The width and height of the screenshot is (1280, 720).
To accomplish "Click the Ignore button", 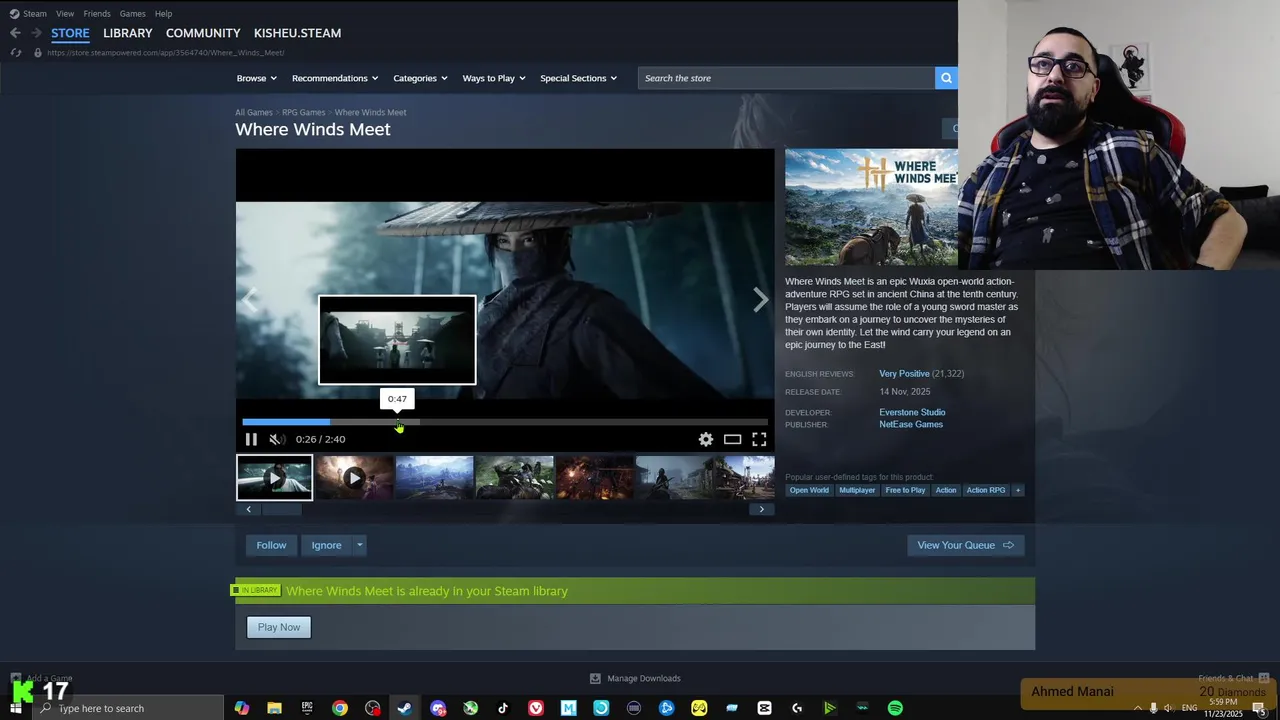I will 326,545.
